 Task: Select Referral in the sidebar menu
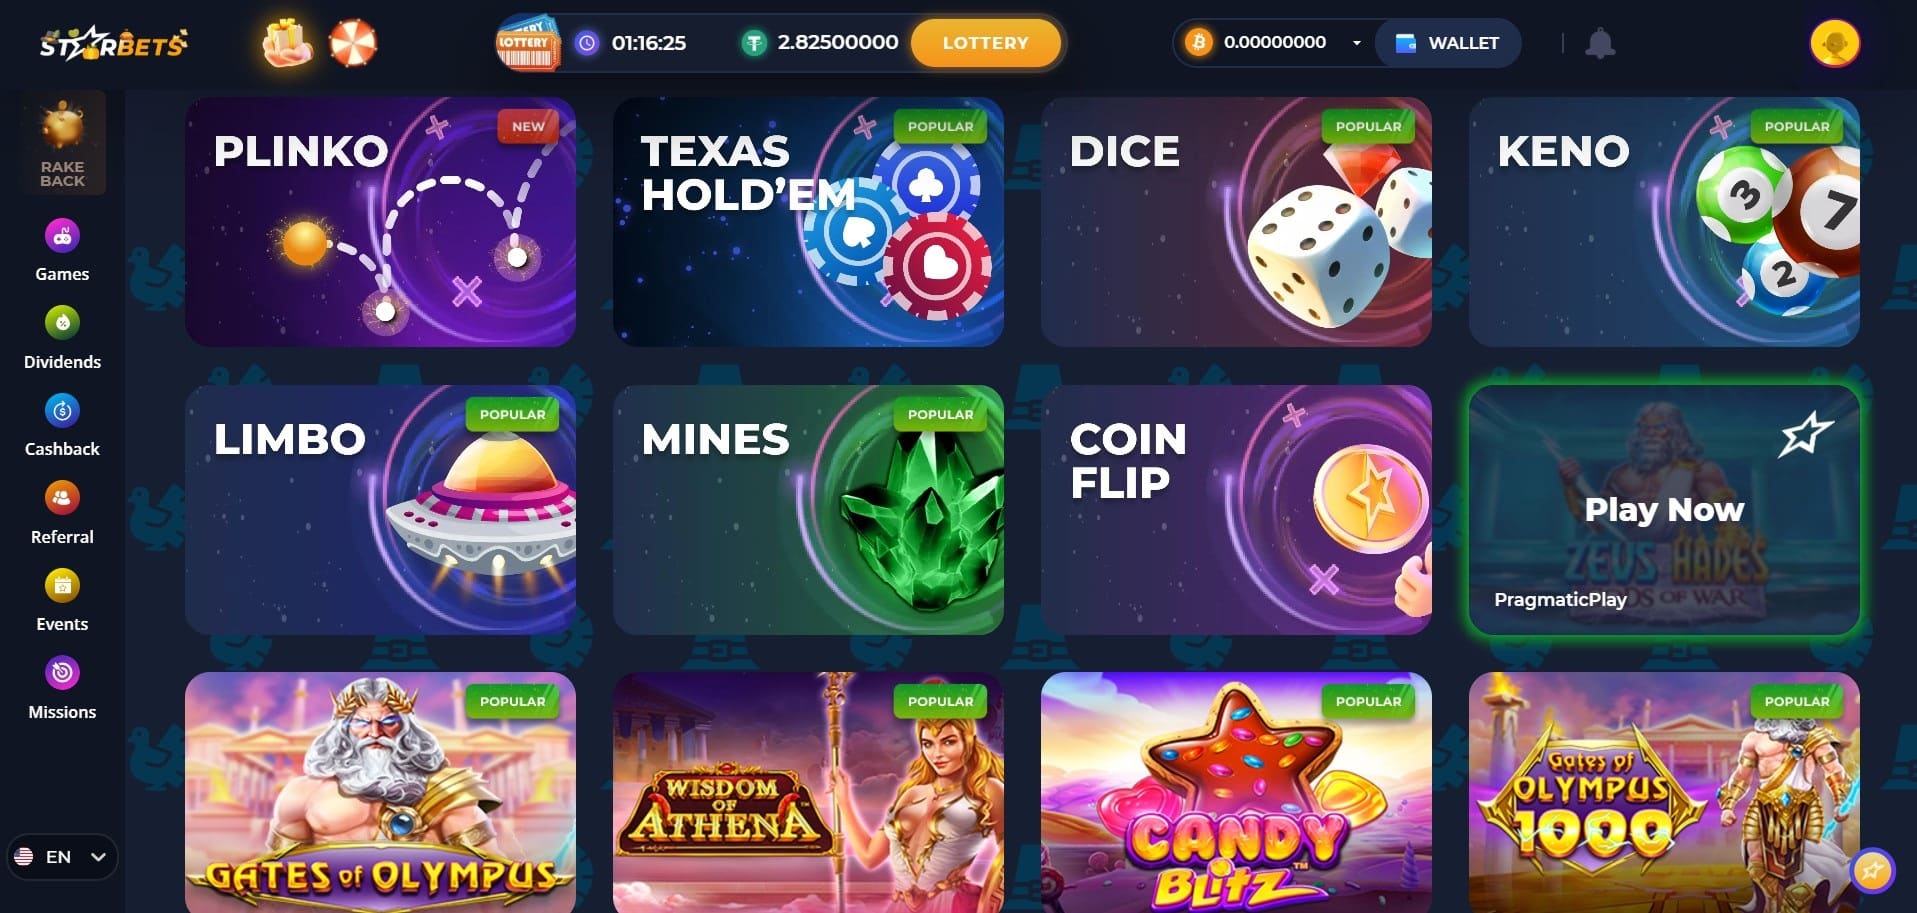(x=62, y=513)
